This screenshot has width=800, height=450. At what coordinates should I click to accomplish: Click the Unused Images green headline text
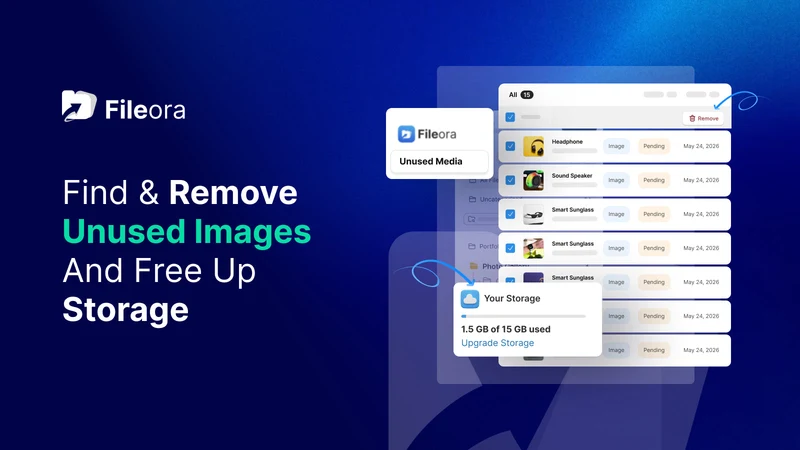pyautogui.click(x=187, y=232)
